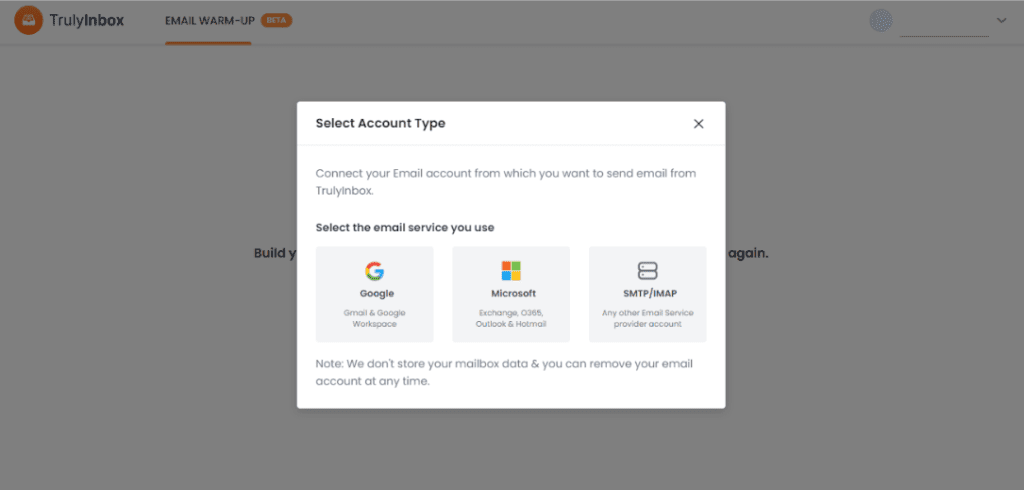Open the EMAIL WARM-UP tab
The image size is (1024, 490).
coord(210,20)
